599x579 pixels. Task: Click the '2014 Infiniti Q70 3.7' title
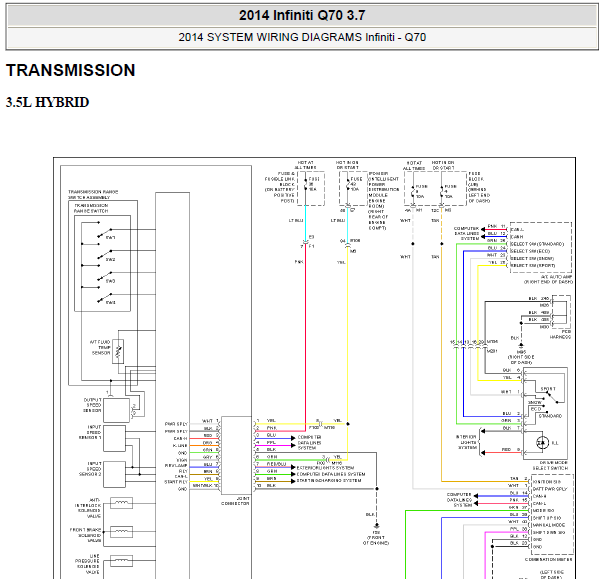click(x=302, y=15)
